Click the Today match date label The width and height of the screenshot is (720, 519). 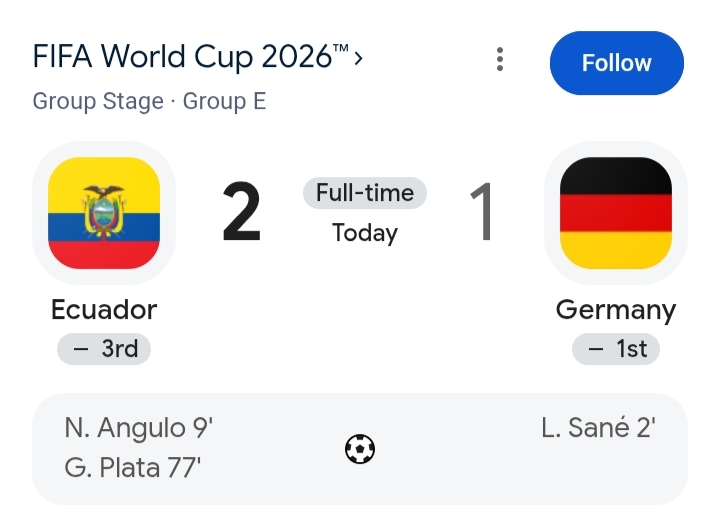365,233
